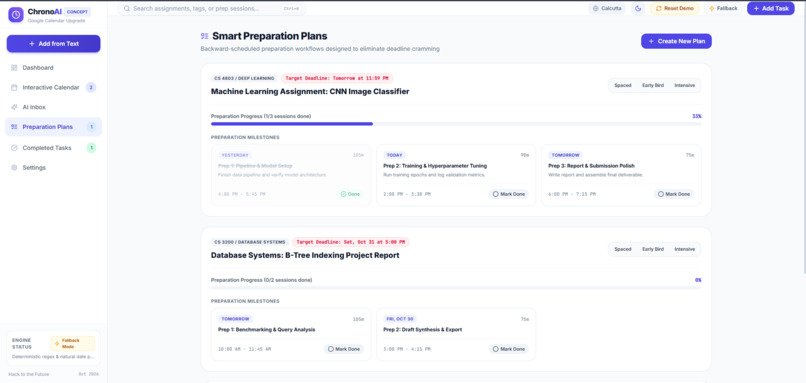Click the Preparation Plans list icon in sidebar

(14, 127)
